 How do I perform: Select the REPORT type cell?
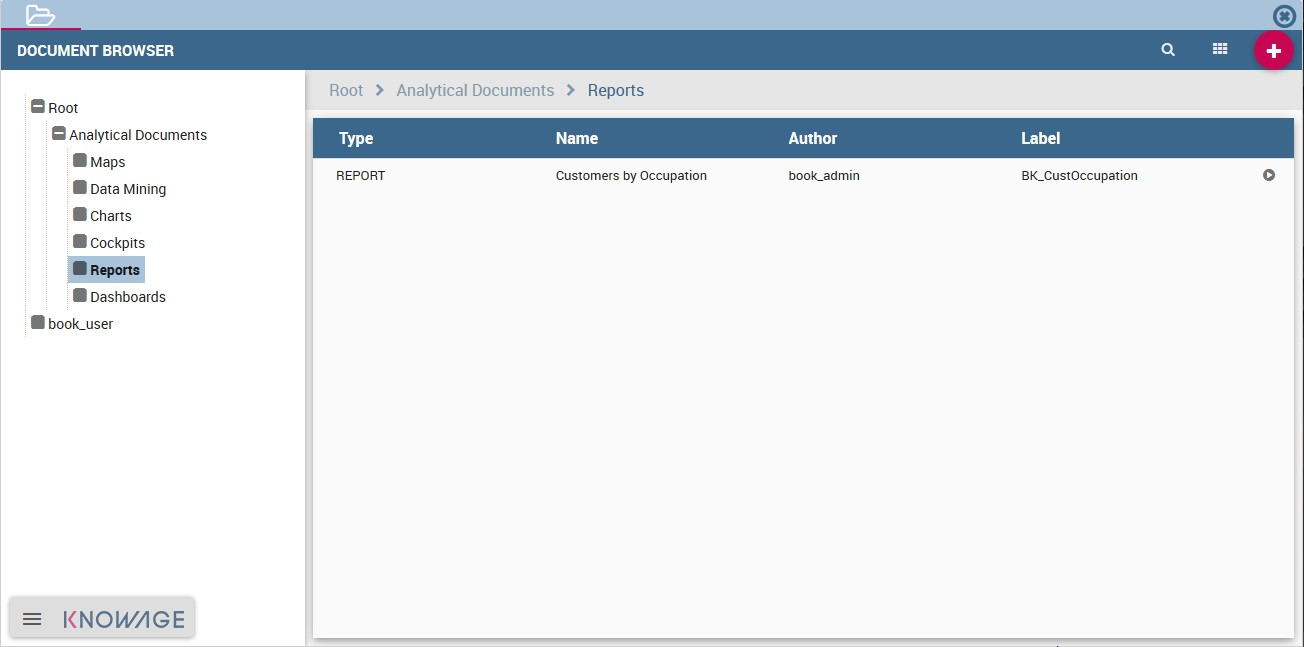tap(361, 176)
